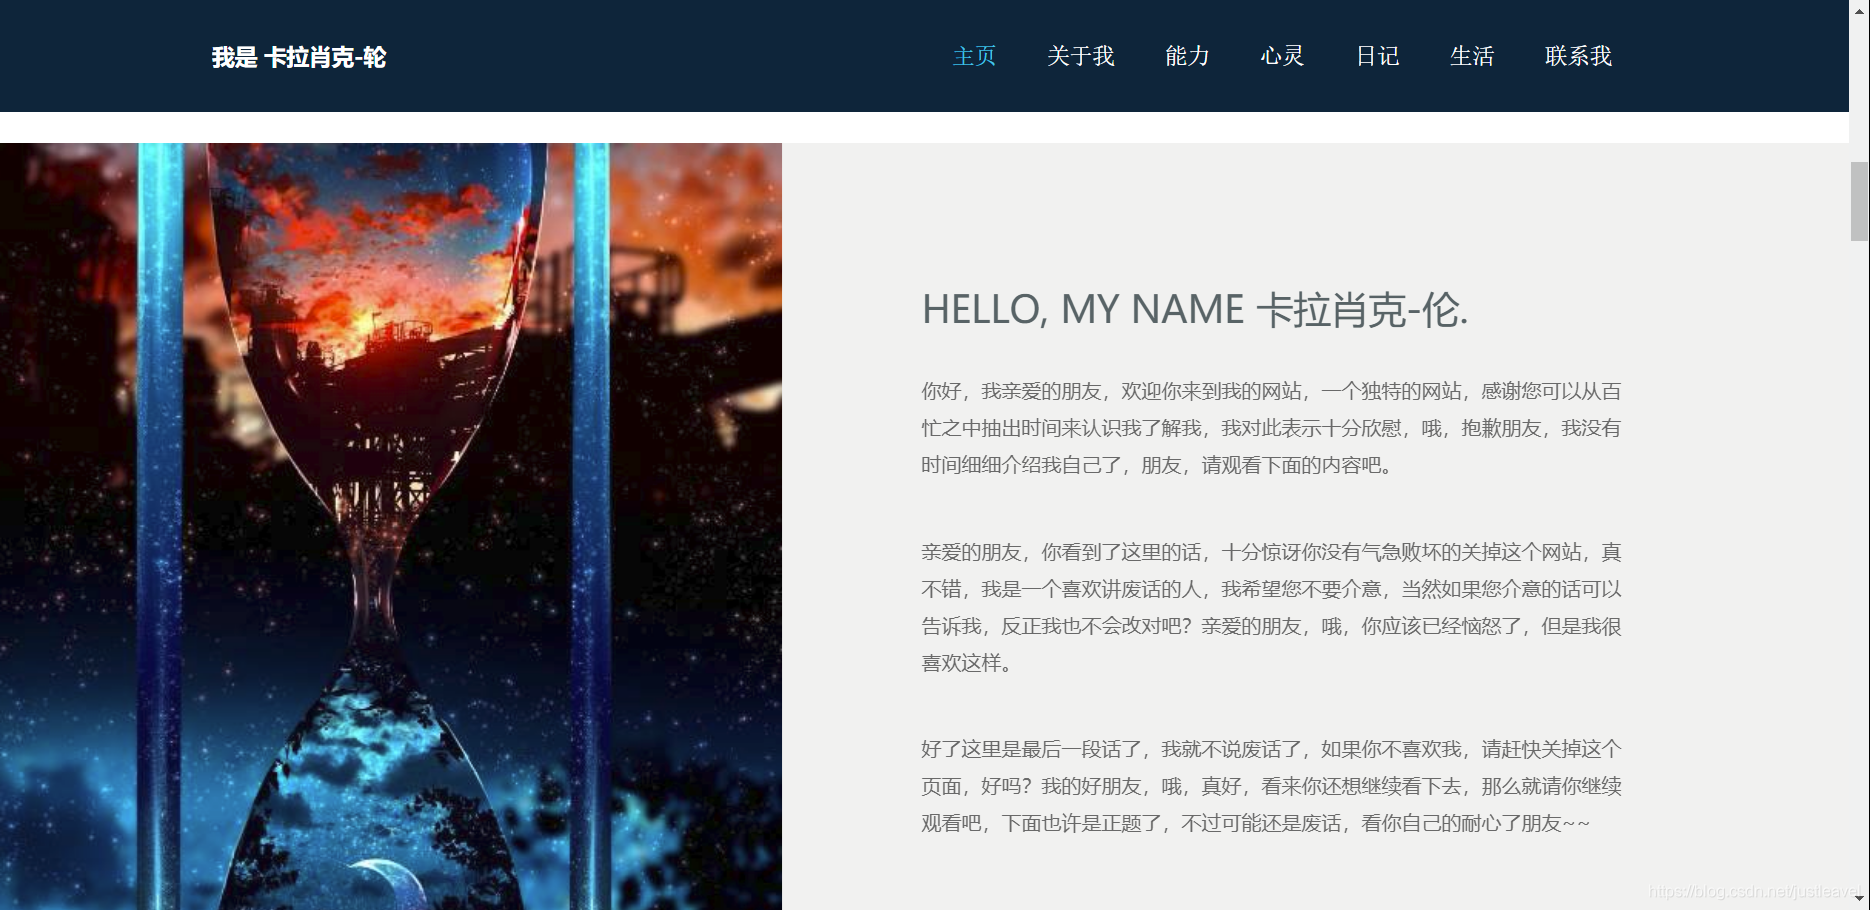Open the 联系我 contact link
Viewport: 1870px width, 910px height.
(1579, 56)
